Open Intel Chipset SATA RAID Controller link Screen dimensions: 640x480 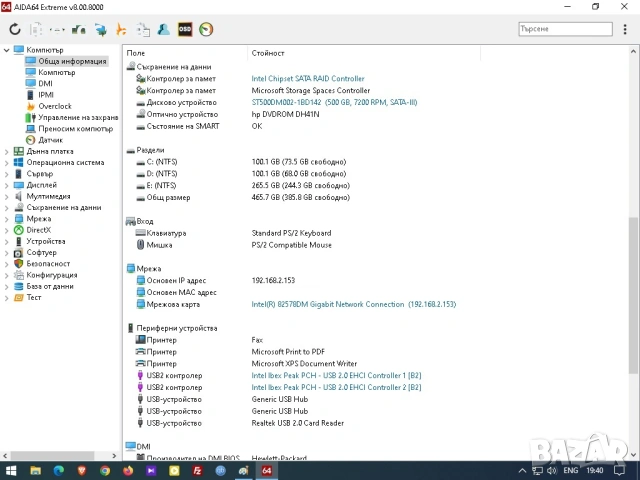point(308,78)
